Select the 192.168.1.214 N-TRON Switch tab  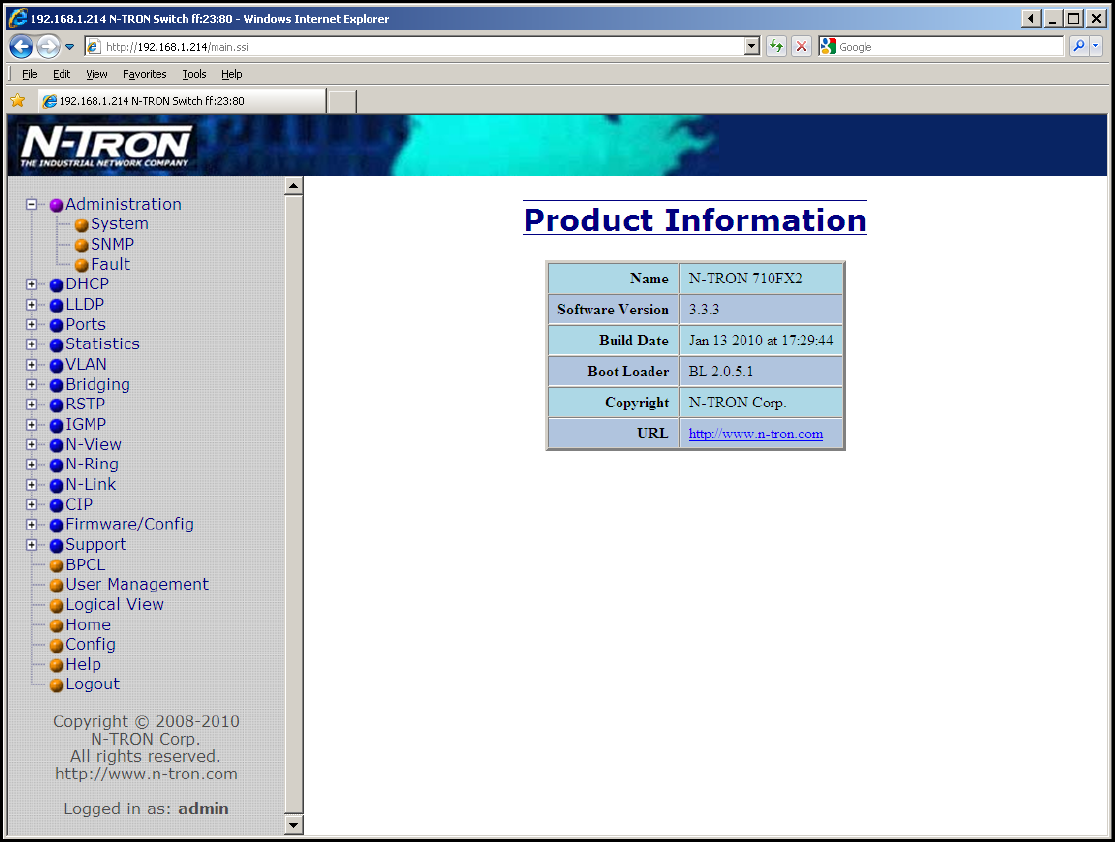tap(182, 101)
